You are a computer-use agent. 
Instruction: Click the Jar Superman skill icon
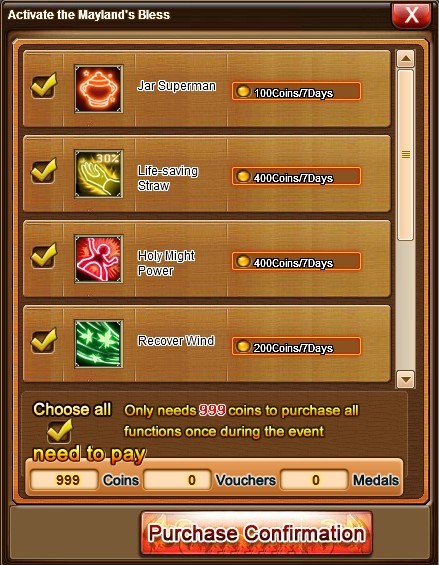click(98, 89)
